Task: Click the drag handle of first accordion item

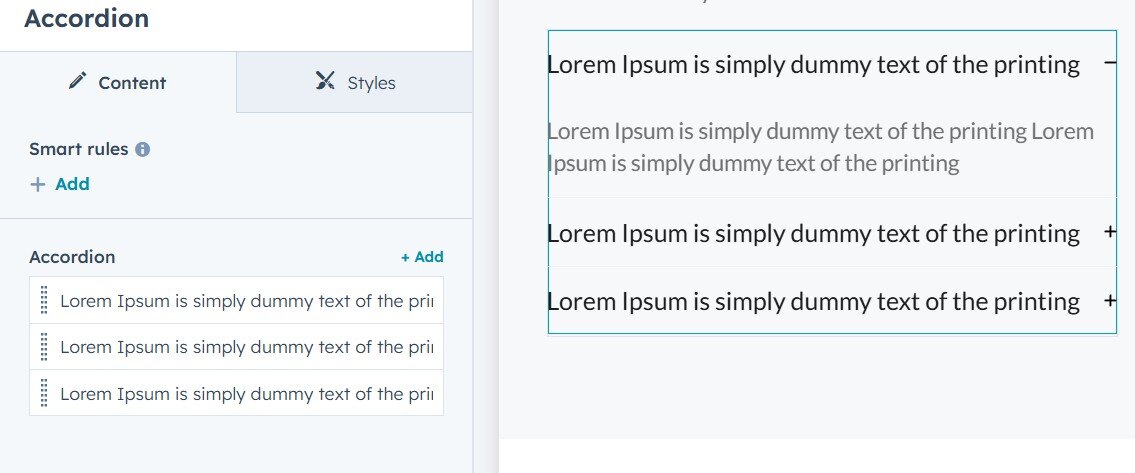Action: (44, 300)
